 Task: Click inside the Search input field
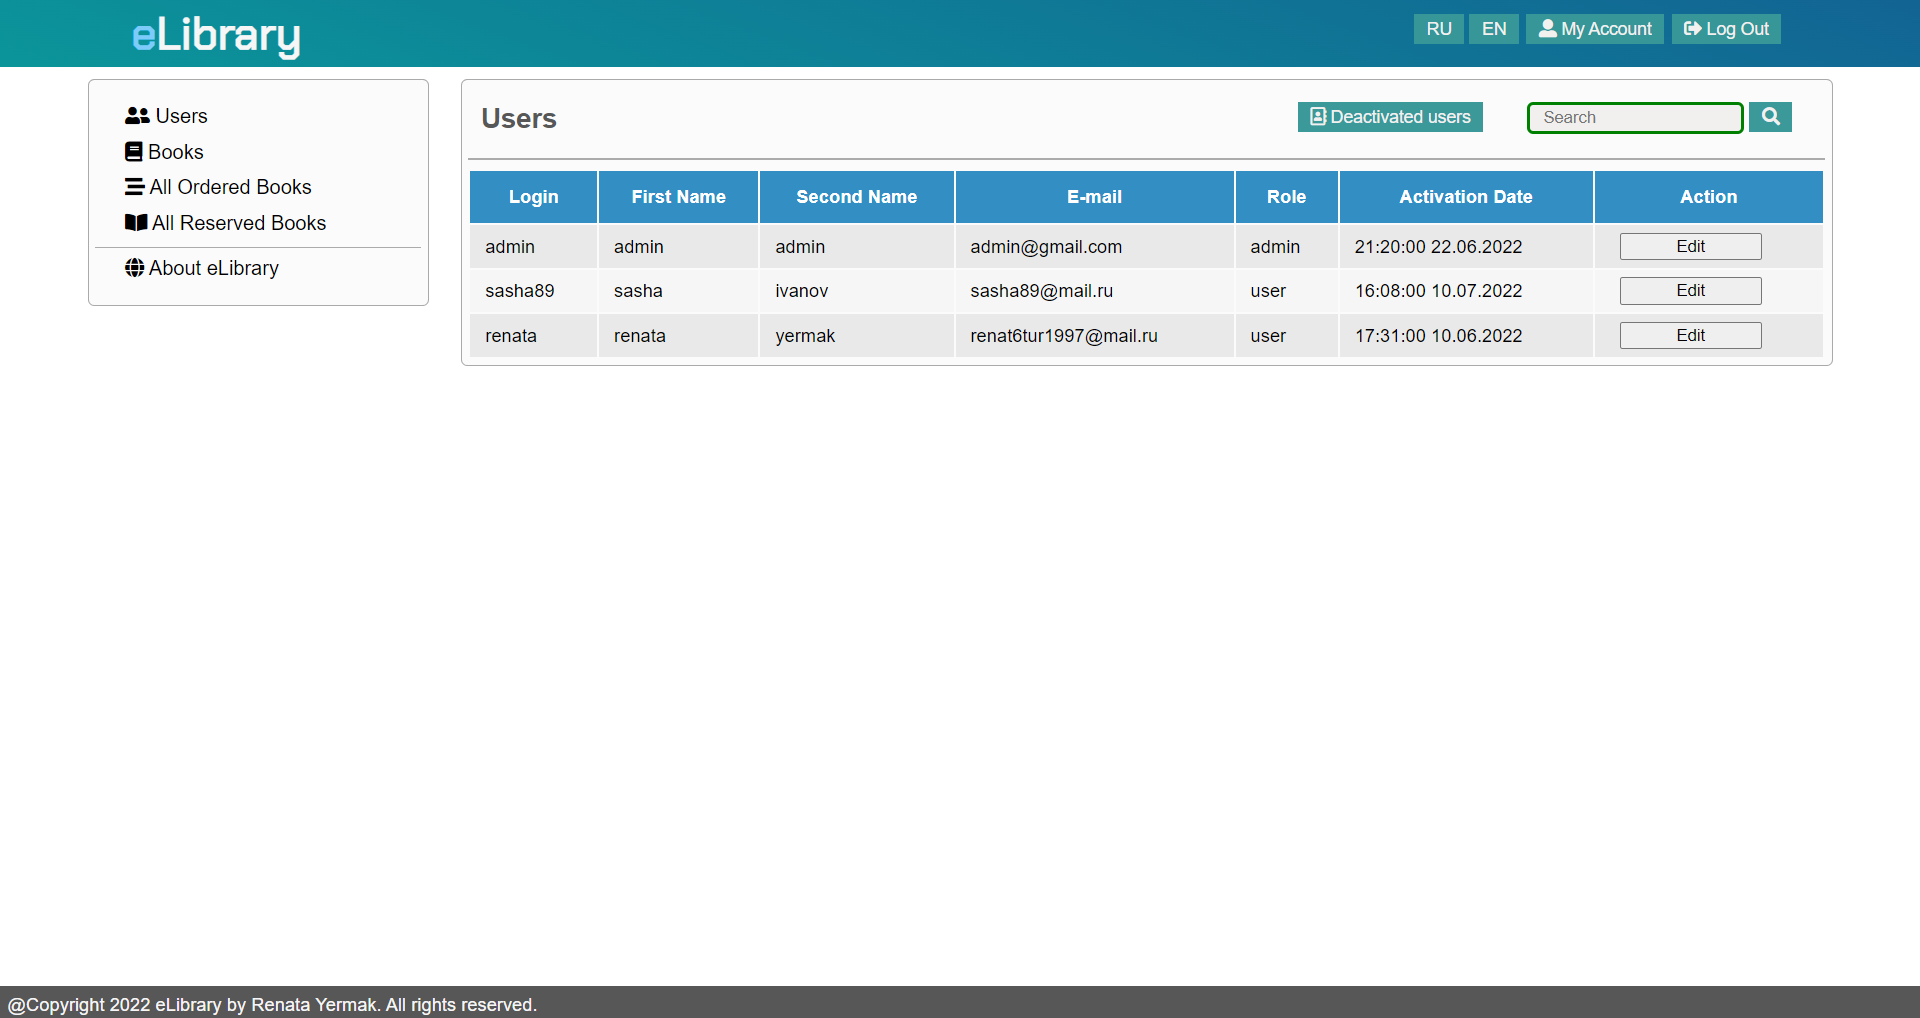pyautogui.click(x=1634, y=117)
